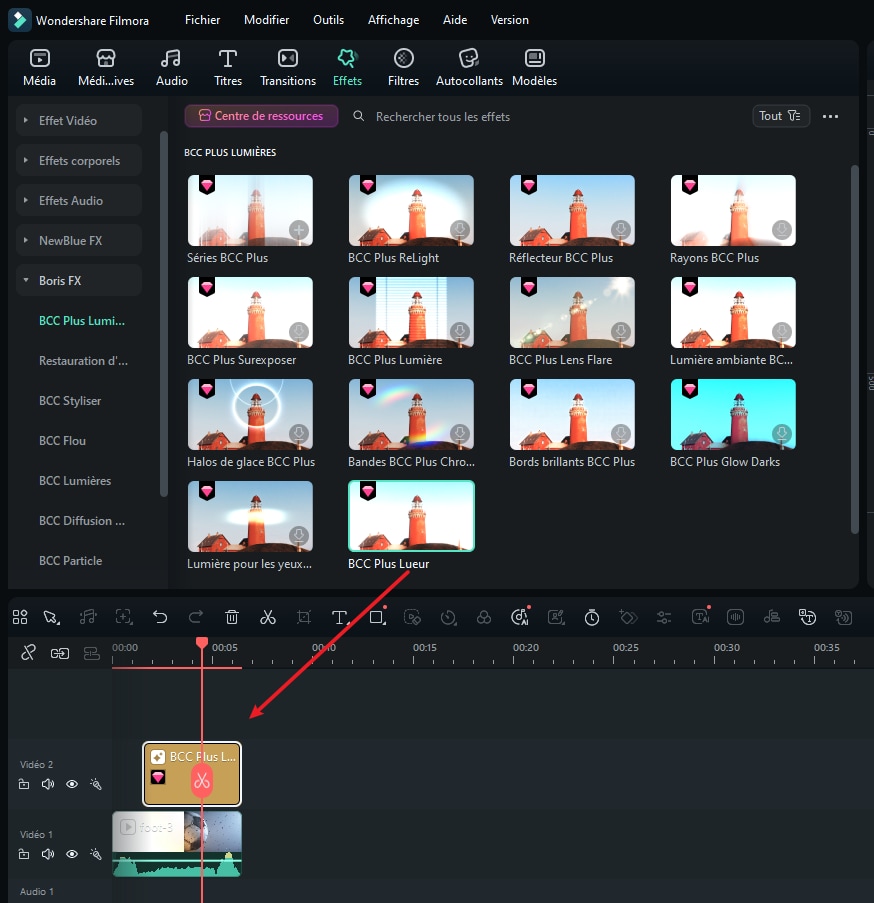The image size is (874, 903).
Task: Click the color overlapping circles icon
Action: coord(484,617)
